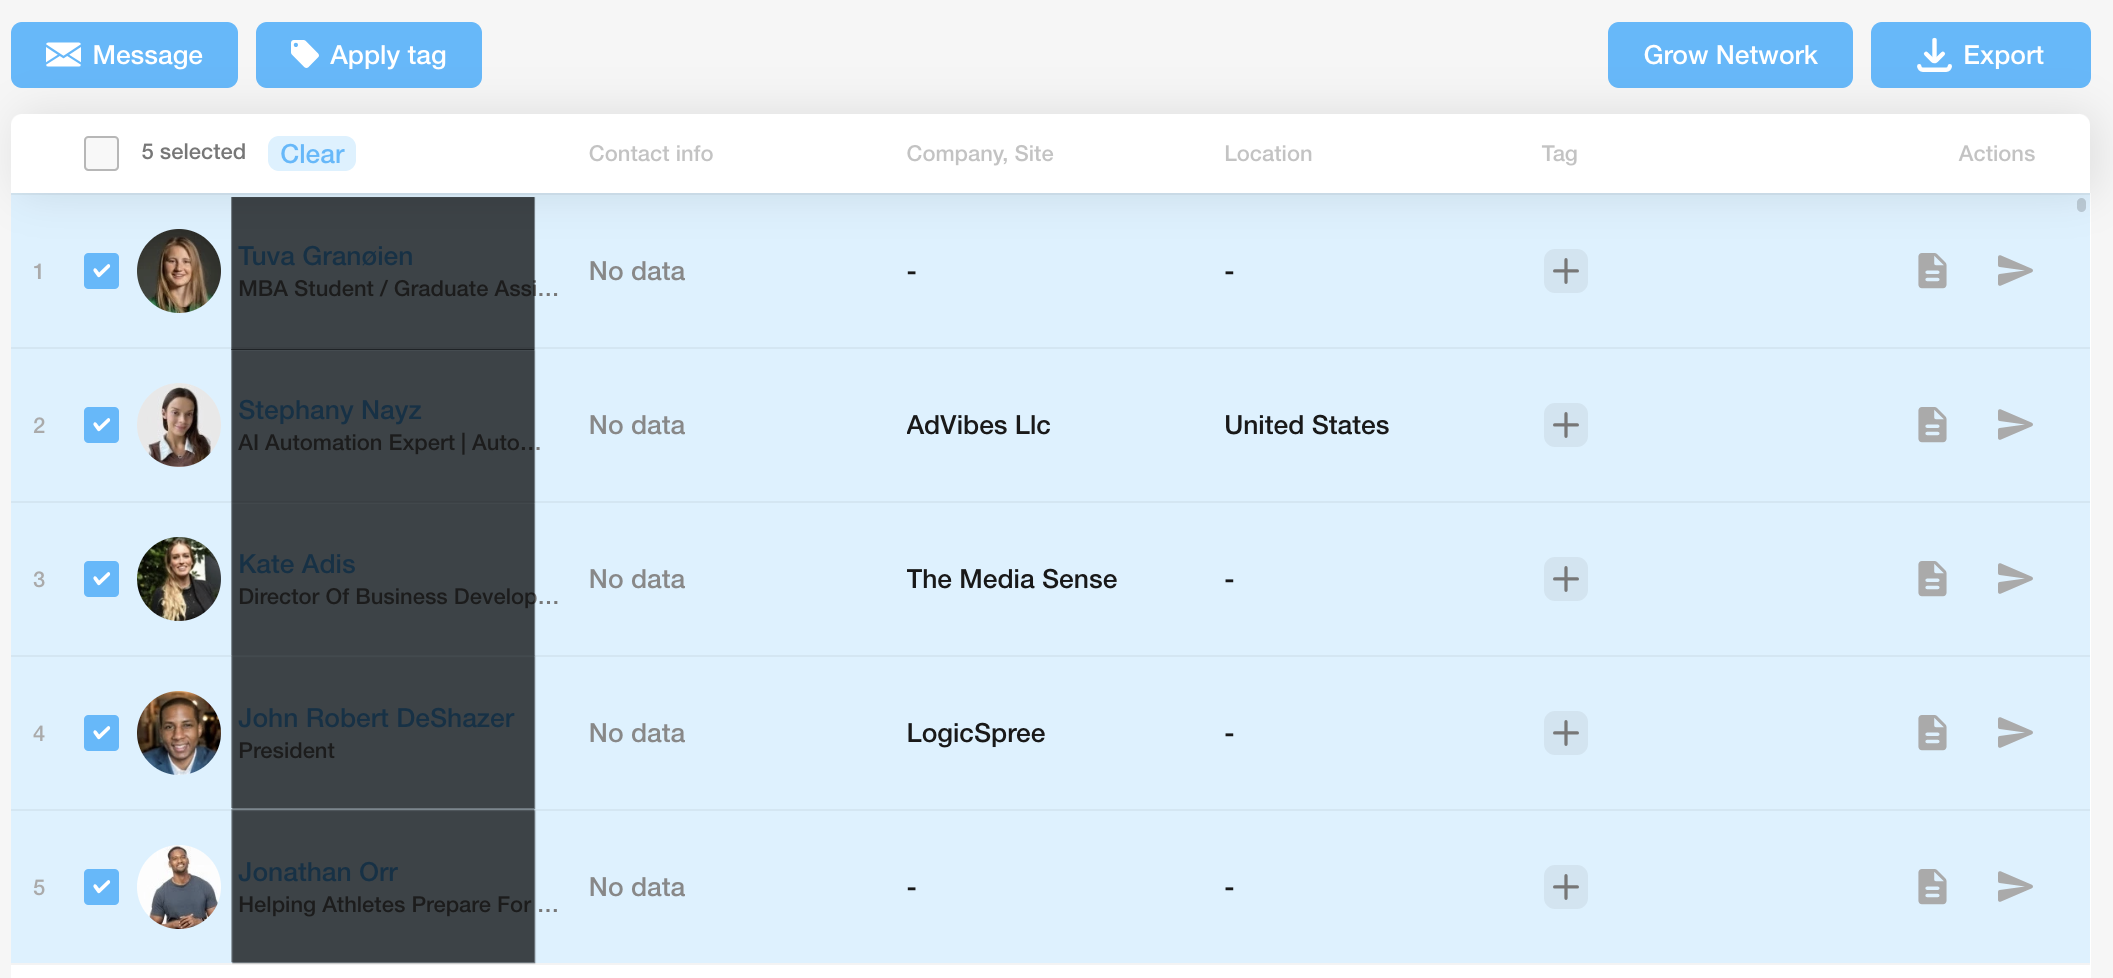The height and width of the screenshot is (978, 2113).
Task: Open Kate Adis's profile photo
Action: (x=179, y=579)
